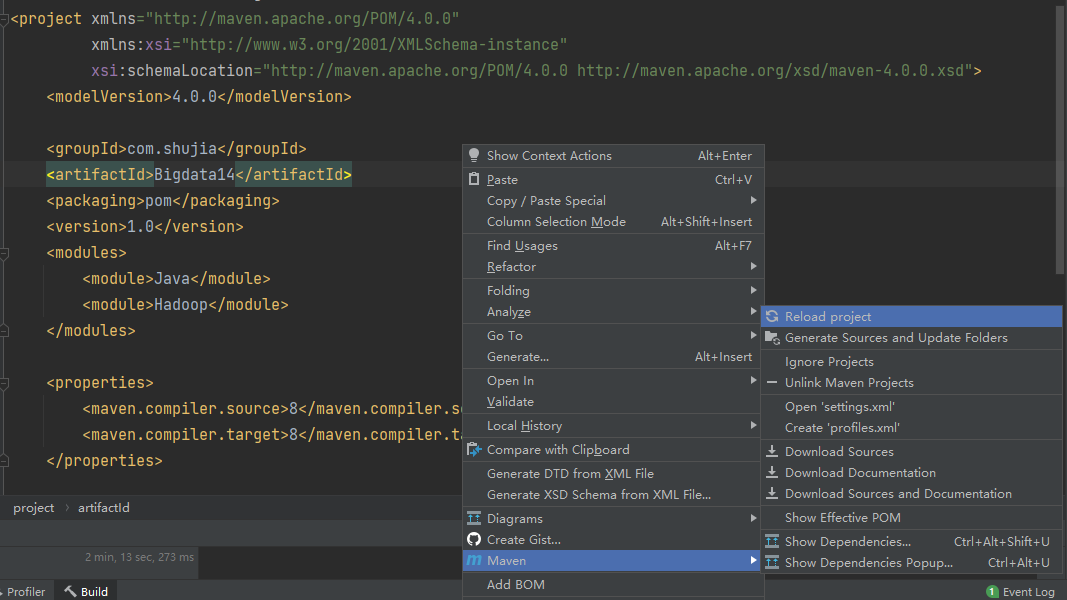The image size is (1067, 600).
Task: Select Find Usages from context menu
Action: pos(522,246)
